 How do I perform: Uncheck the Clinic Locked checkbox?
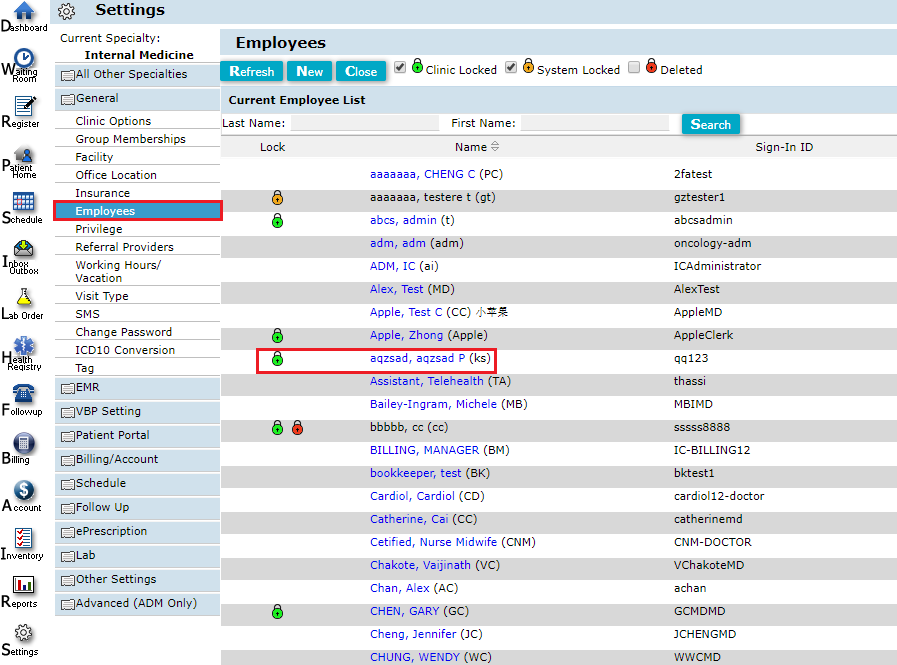tap(399, 67)
